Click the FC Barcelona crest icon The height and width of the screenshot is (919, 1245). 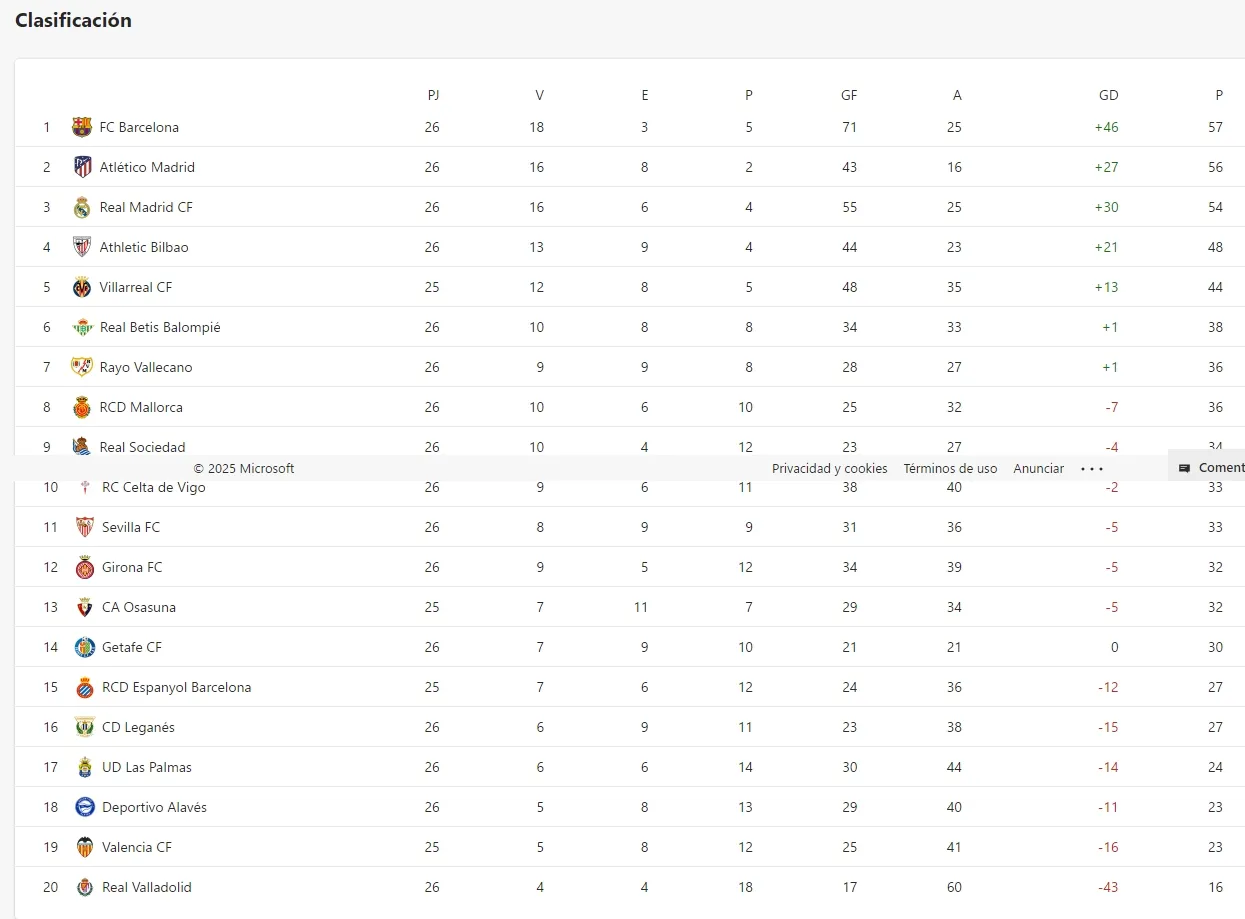(x=82, y=127)
